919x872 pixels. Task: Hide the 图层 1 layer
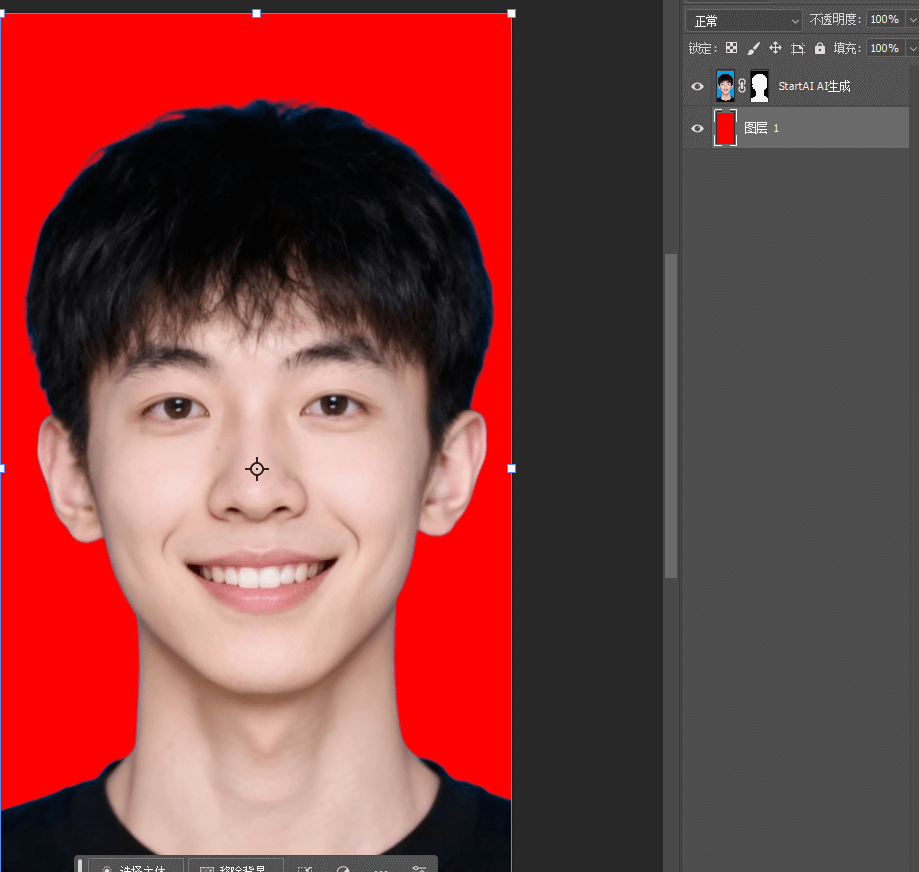pyautogui.click(x=697, y=128)
